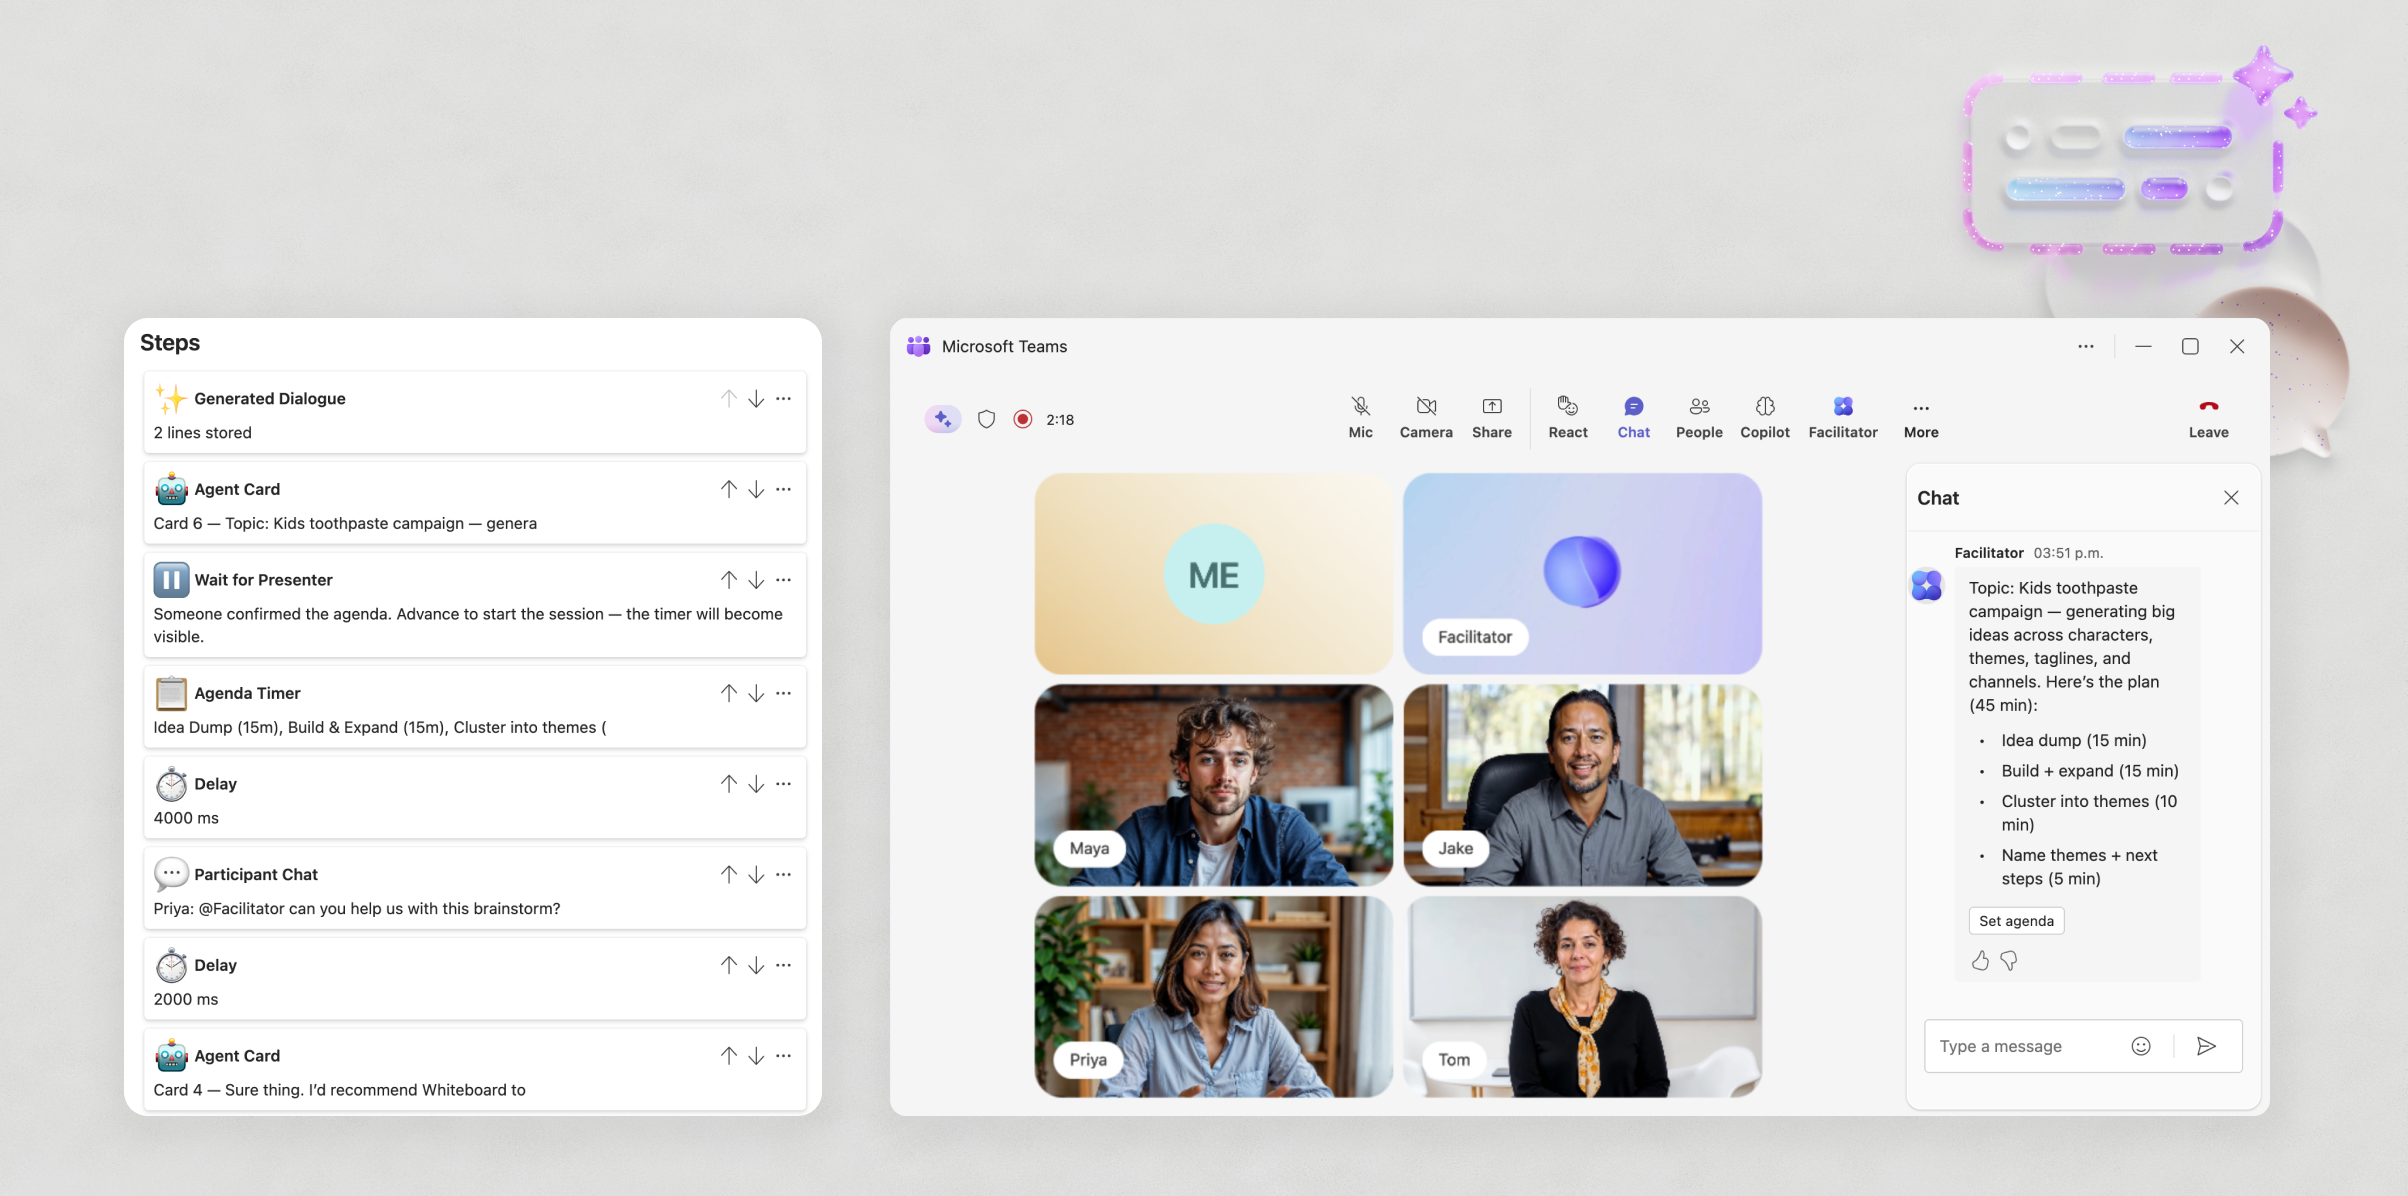Open options for the Agenda Timer step
This screenshot has height=1196, width=2408.
click(784, 693)
